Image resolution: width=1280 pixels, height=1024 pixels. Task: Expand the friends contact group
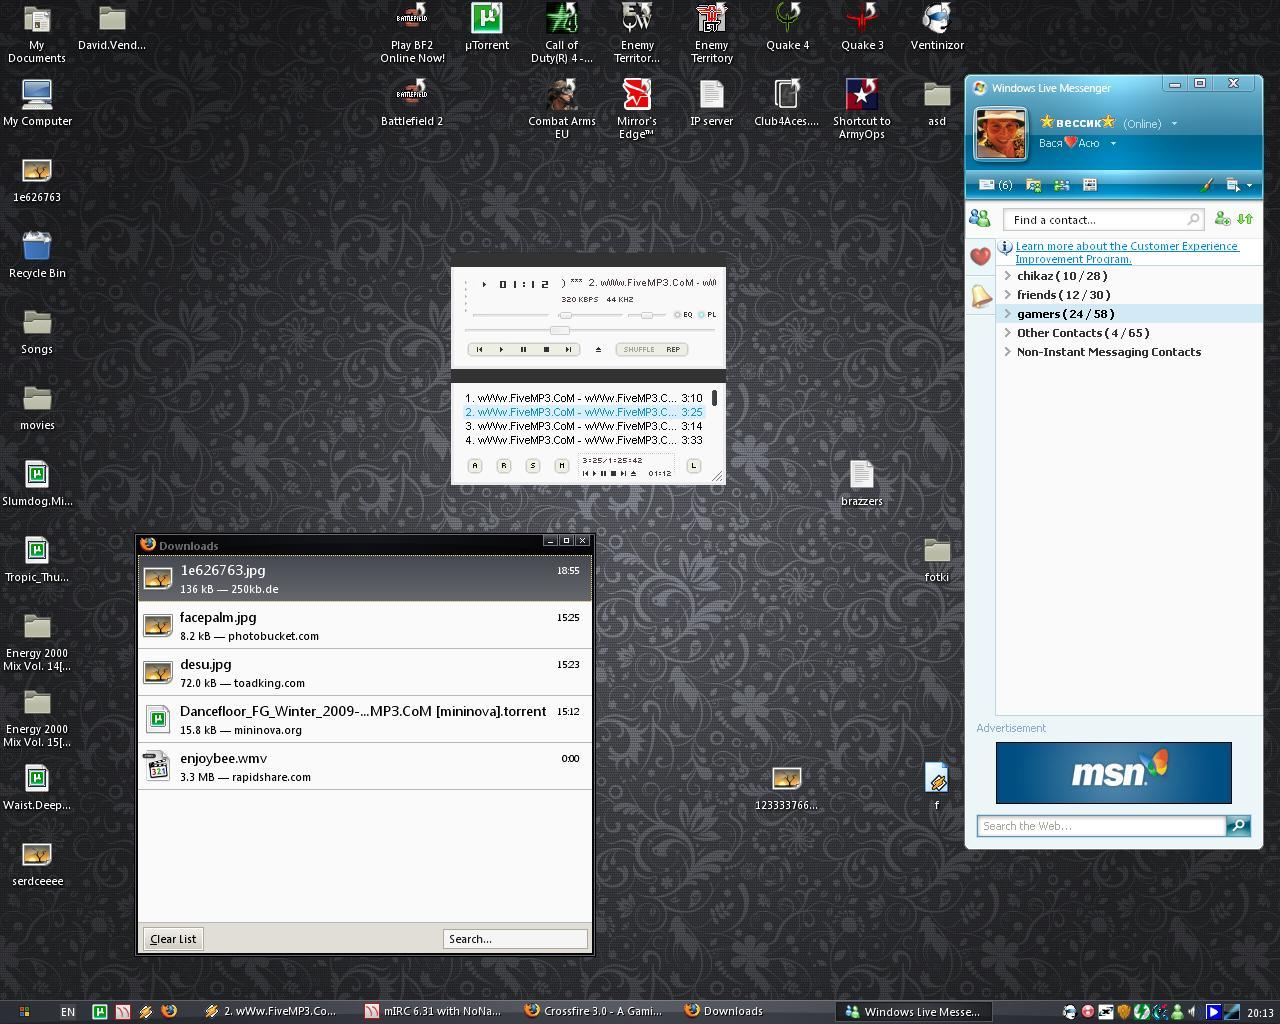1008,295
